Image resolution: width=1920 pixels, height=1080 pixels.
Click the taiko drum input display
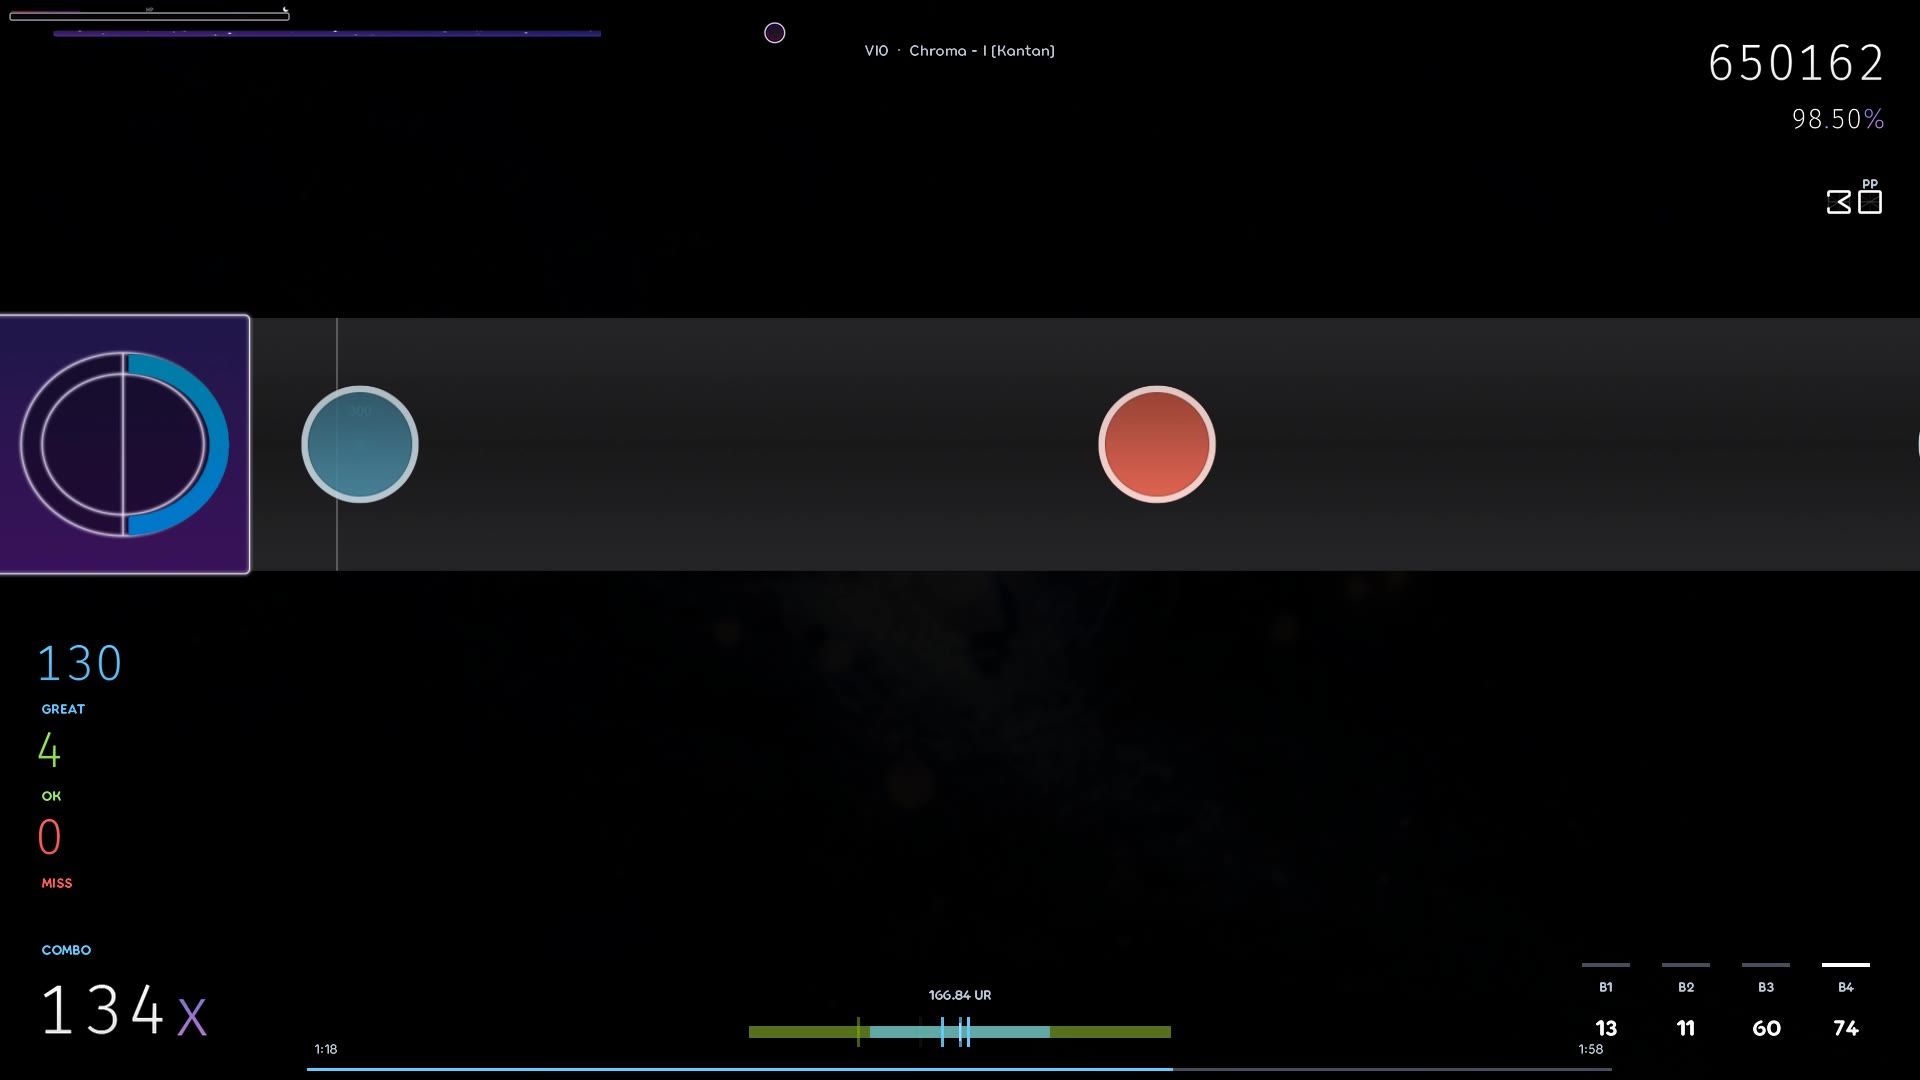(125, 444)
